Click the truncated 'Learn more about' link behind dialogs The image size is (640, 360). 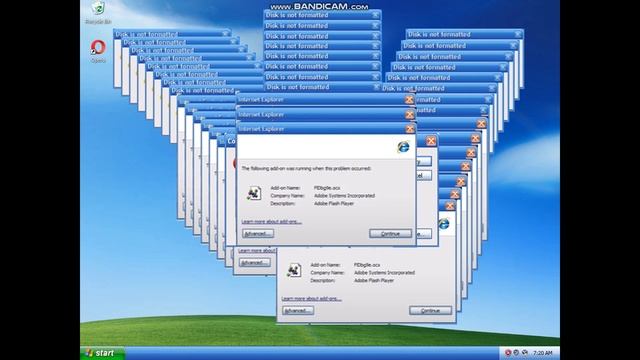[257, 250]
